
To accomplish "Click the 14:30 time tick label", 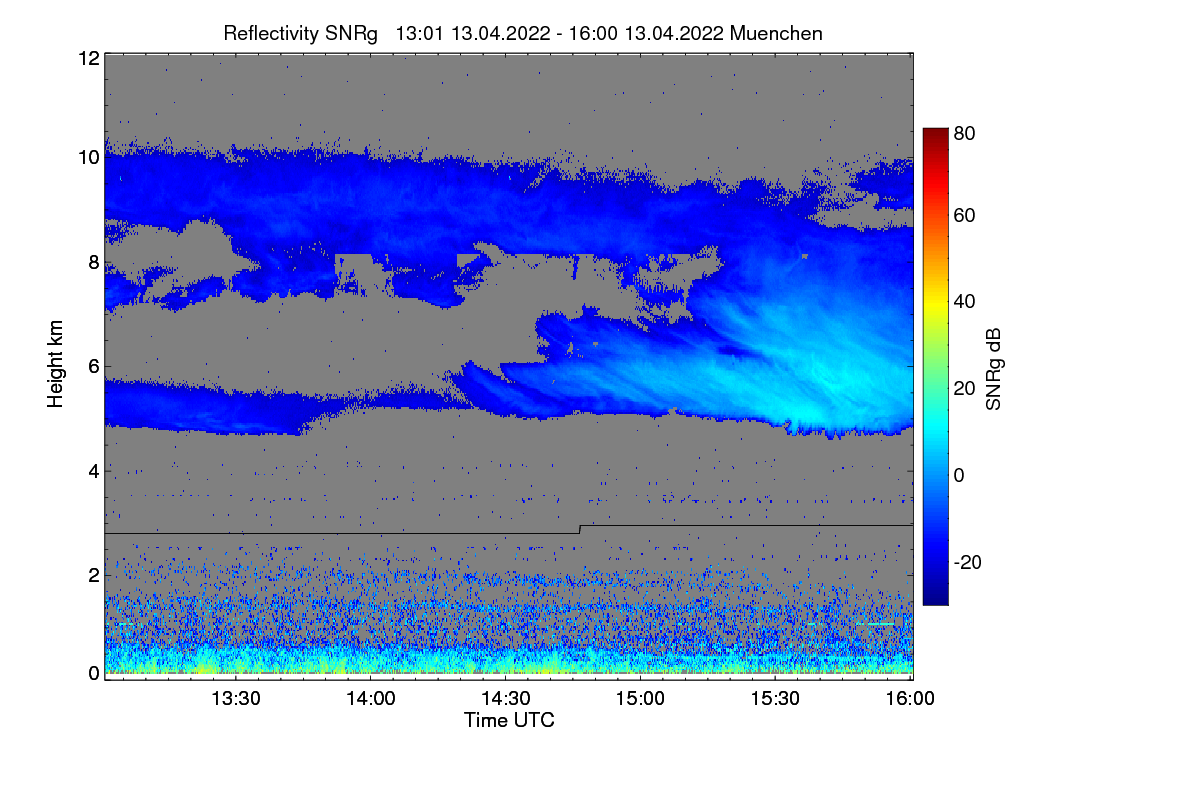I will 506,699.
